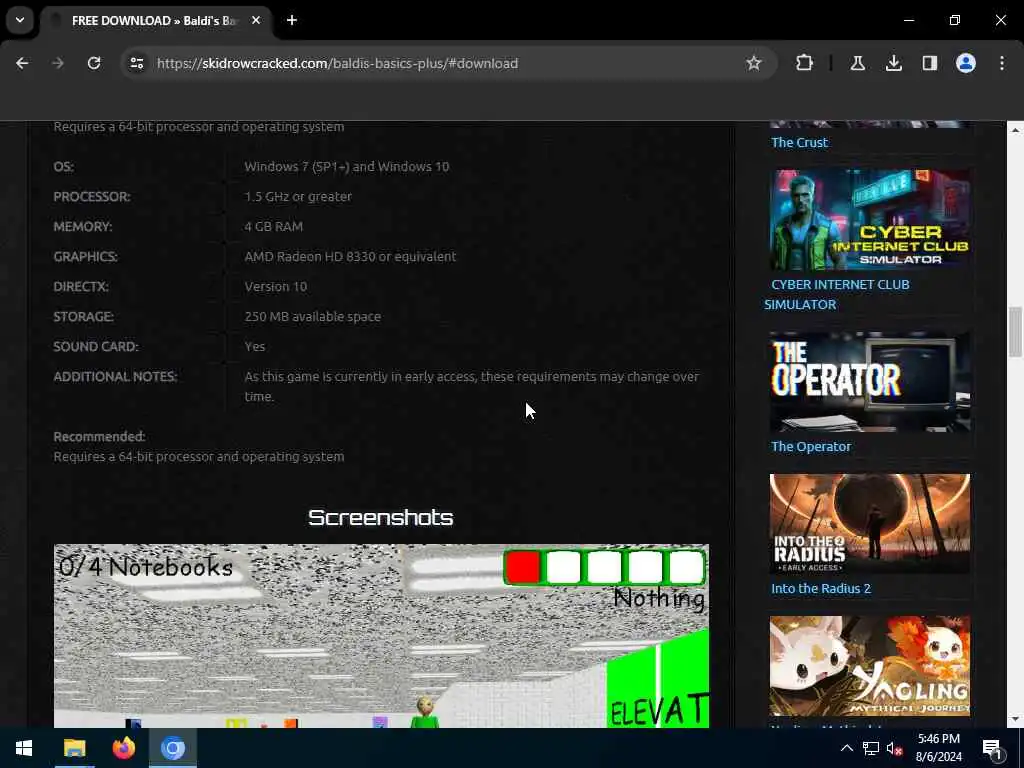The width and height of the screenshot is (1024, 768).
Task: View site information icon in address bar
Action: 136,63
